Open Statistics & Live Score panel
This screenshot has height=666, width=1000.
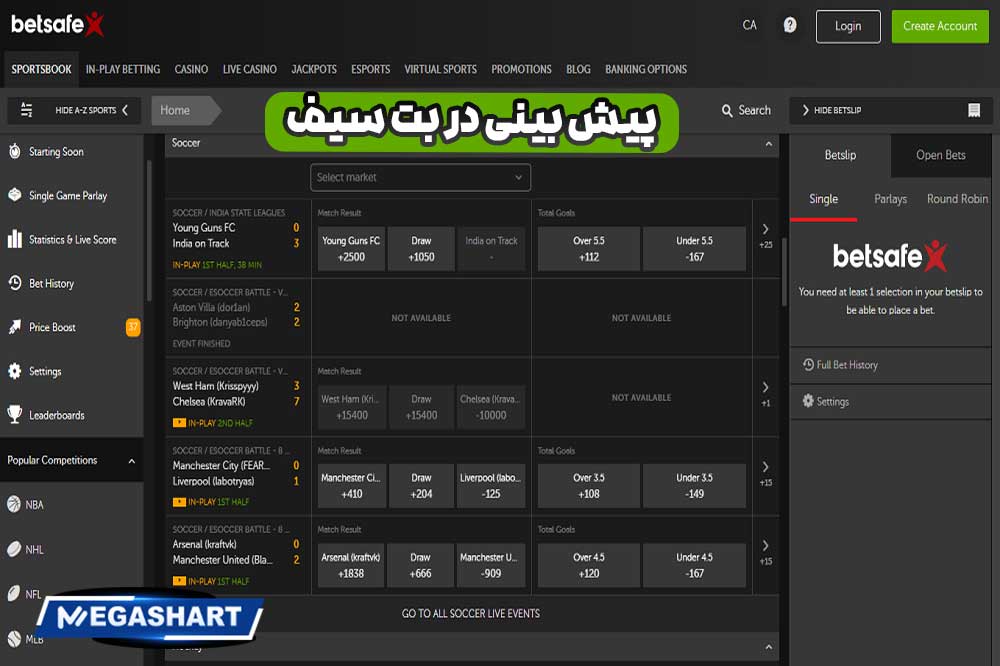click(13, 240)
